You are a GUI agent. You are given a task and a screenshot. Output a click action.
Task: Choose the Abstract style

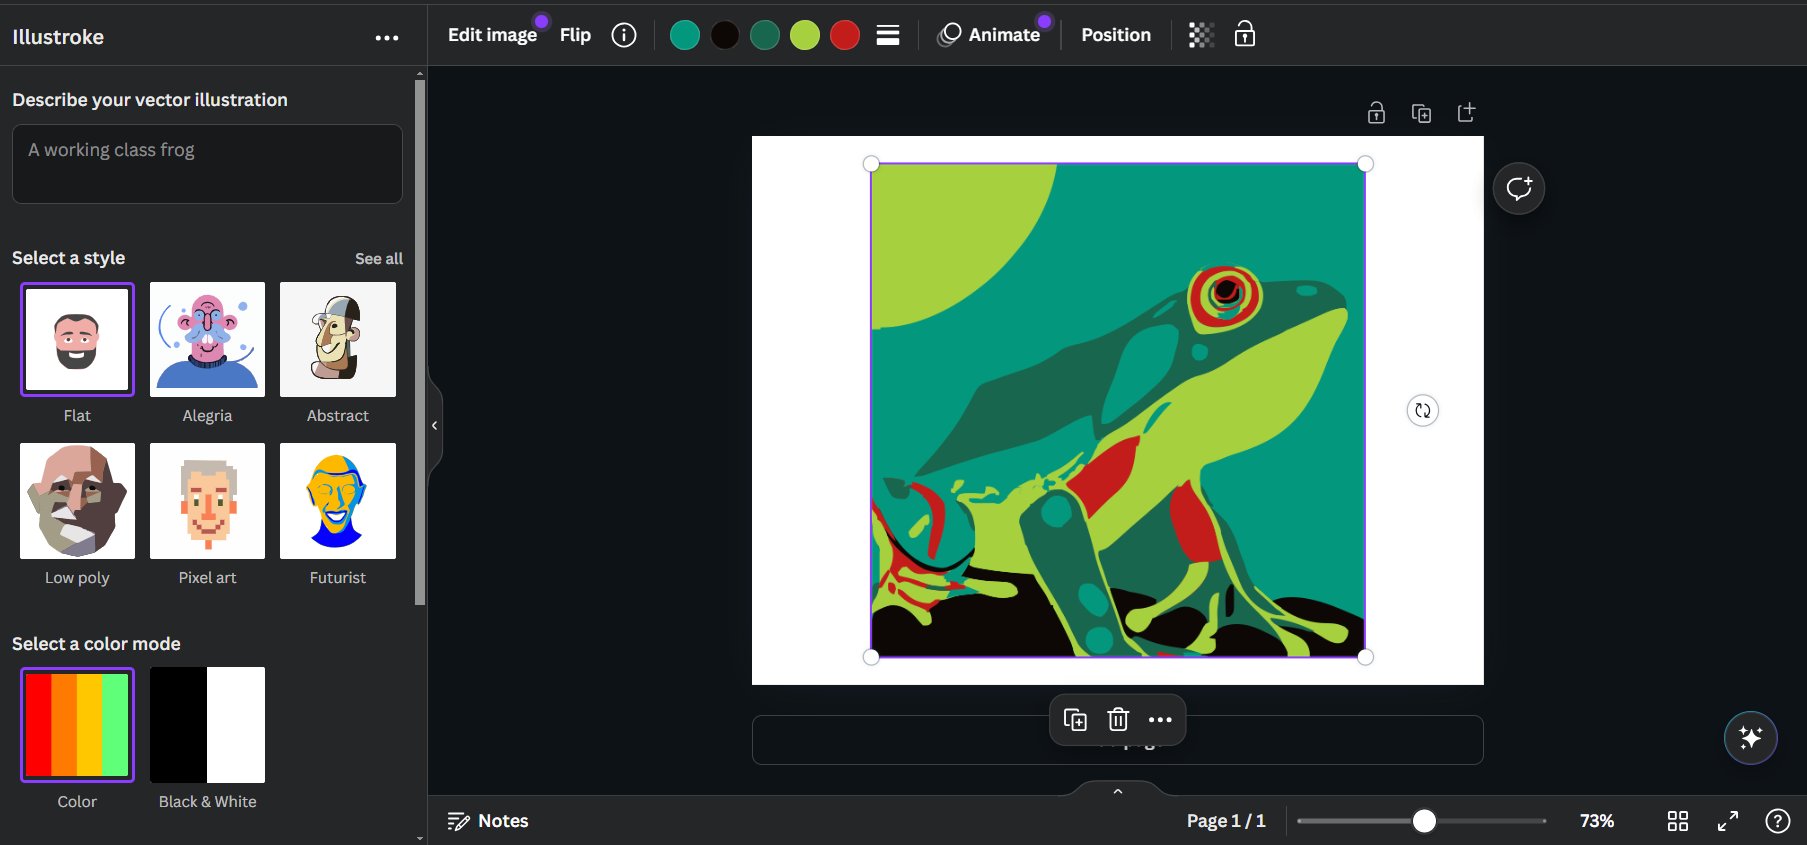(x=338, y=339)
